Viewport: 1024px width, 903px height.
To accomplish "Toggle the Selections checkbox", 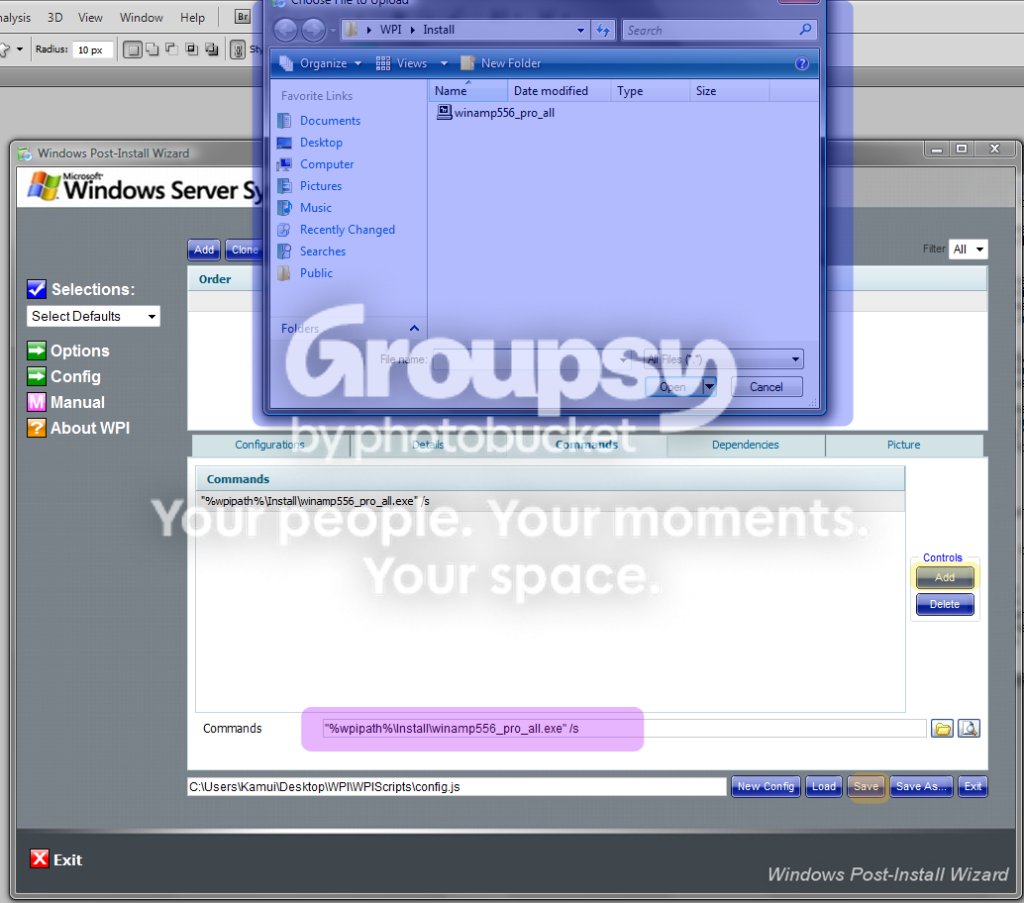I will 37,289.
